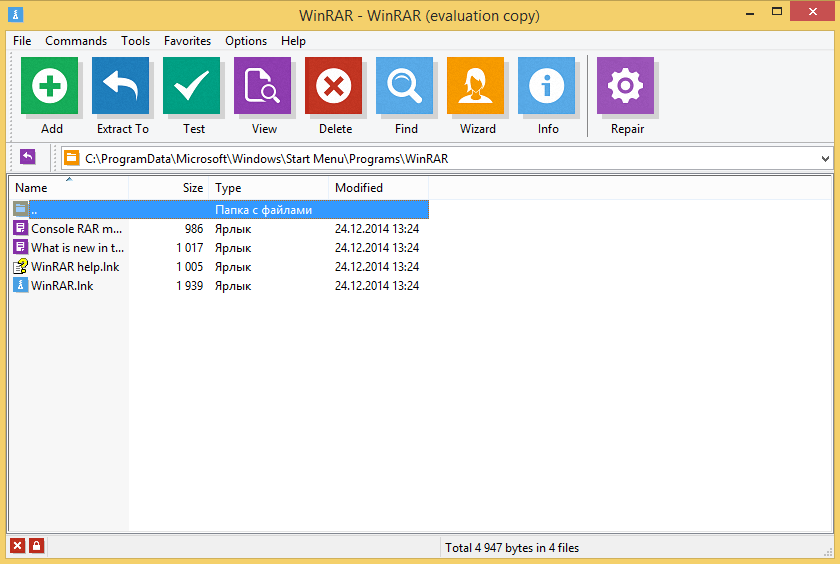
Task: Click the WinRAR app icon in title bar
Action: (x=16, y=14)
